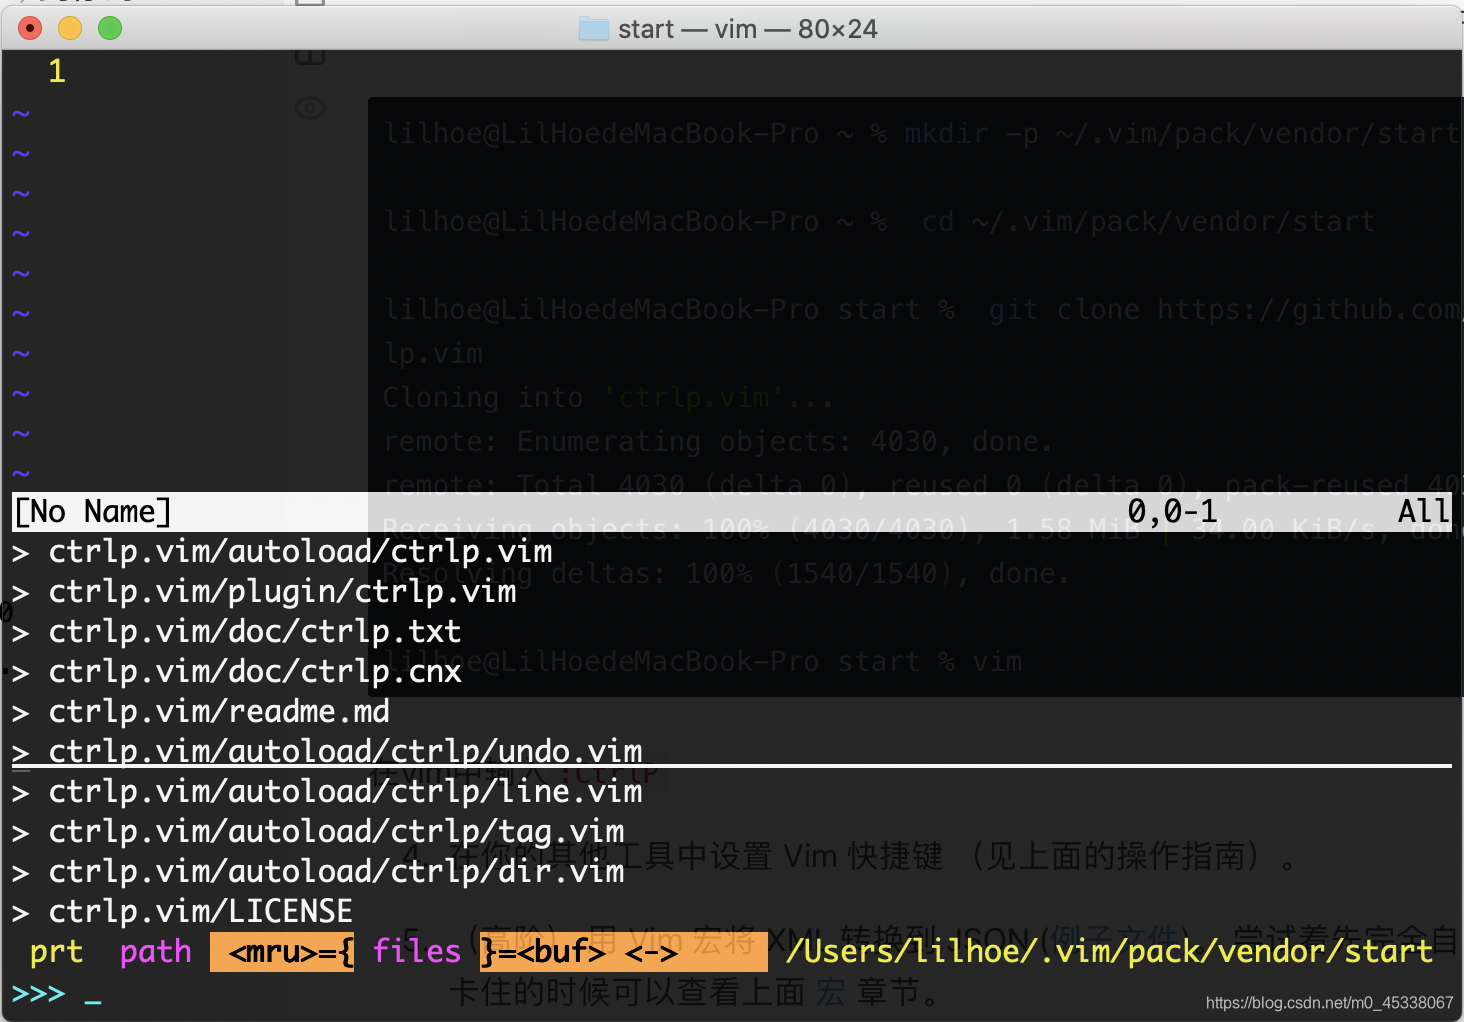Click the folder icon in the title bar
Viewport: 1464px width, 1022px height.
[594, 29]
